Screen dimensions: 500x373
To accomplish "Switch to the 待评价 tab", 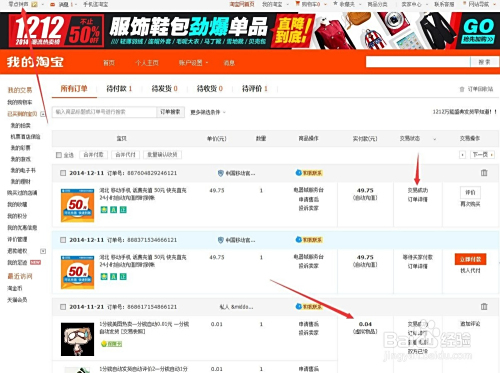I will click(255, 88).
